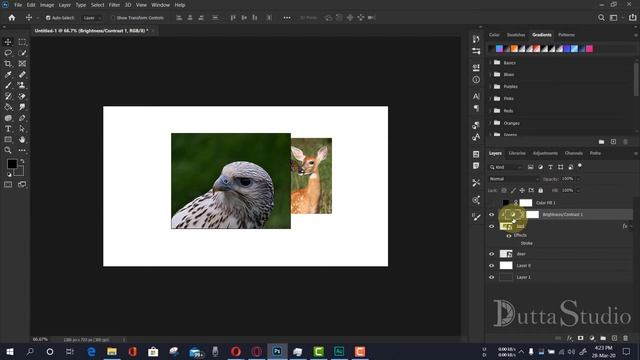The image size is (640, 360).
Task: Toggle layer filtering on/off switch
Action: 580,166
